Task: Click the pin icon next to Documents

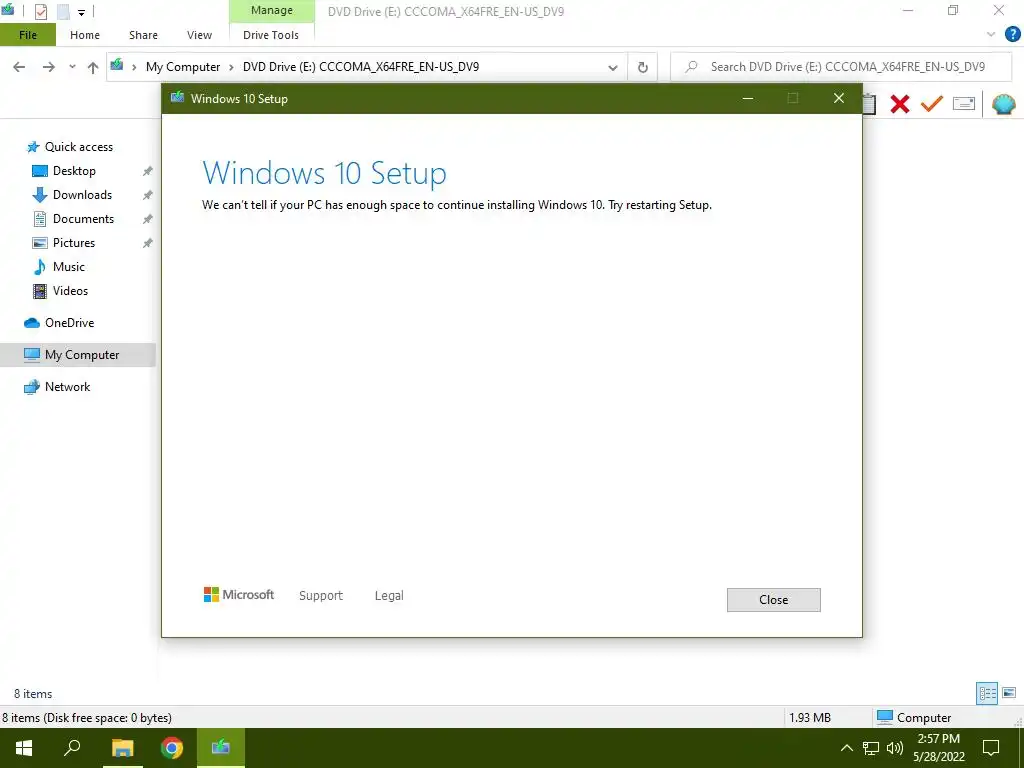Action: tap(148, 219)
